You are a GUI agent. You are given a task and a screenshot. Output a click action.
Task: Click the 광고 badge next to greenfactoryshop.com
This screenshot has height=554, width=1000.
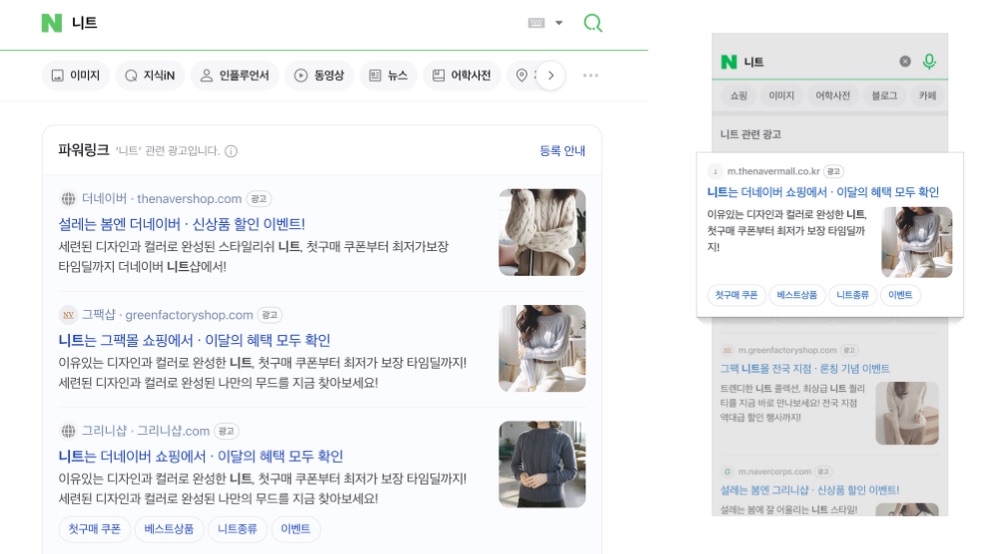[270, 315]
